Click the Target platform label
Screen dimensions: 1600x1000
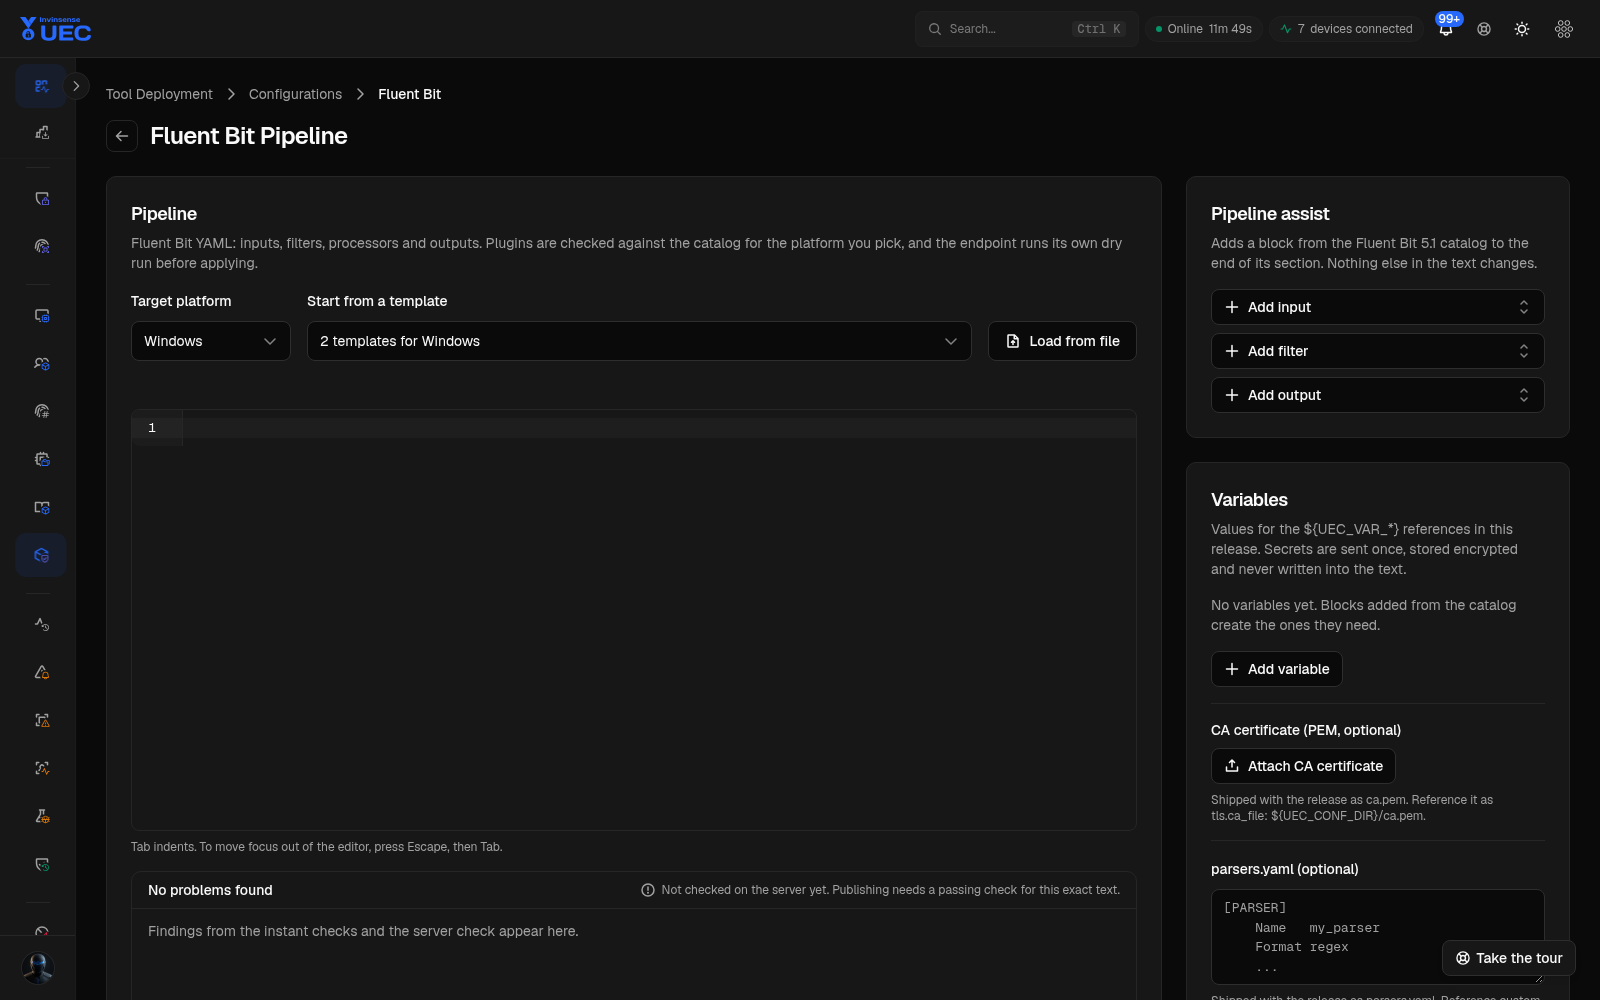point(181,301)
